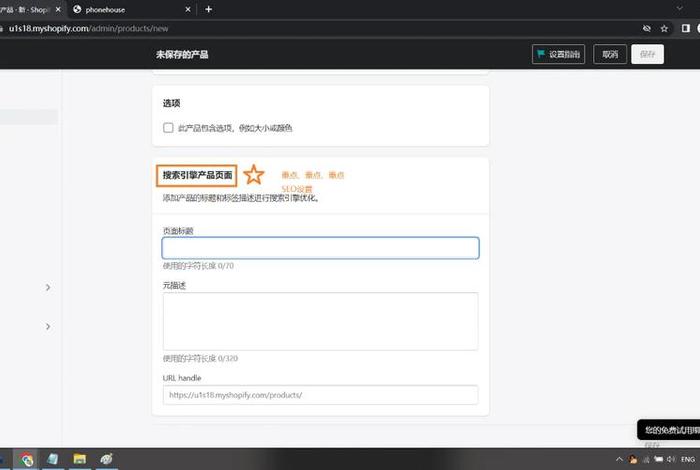This screenshot has height=470, width=700.
Task: Open the fourth taskbar application icon
Action: tap(106, 459)
